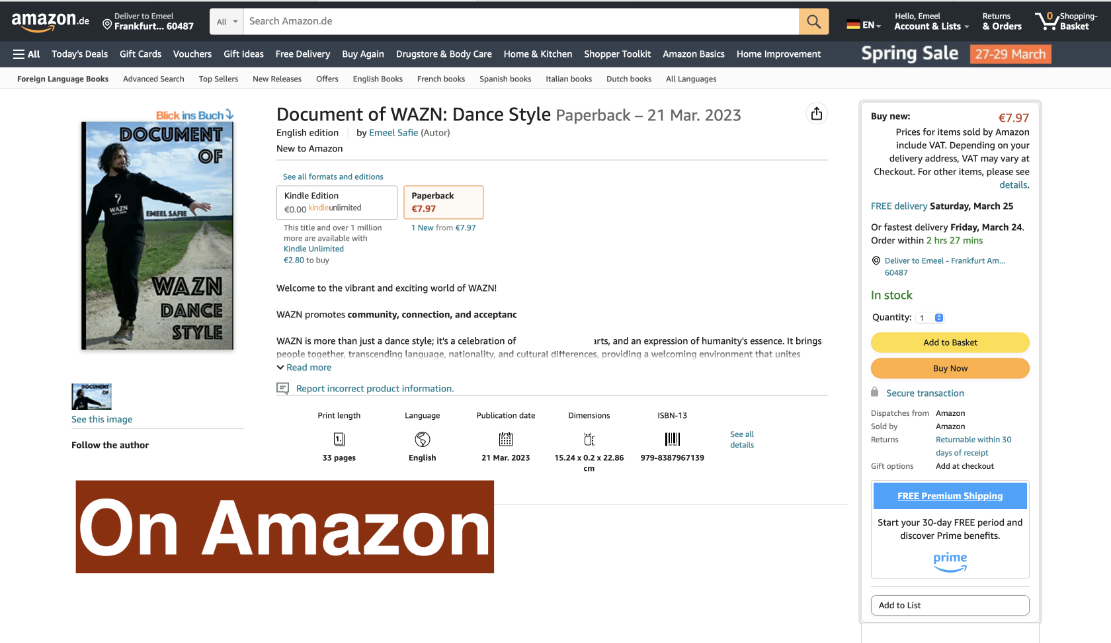The image size is (1111, 643).
Task: Click the Language globe icon
Action: (x=422, y=440)
